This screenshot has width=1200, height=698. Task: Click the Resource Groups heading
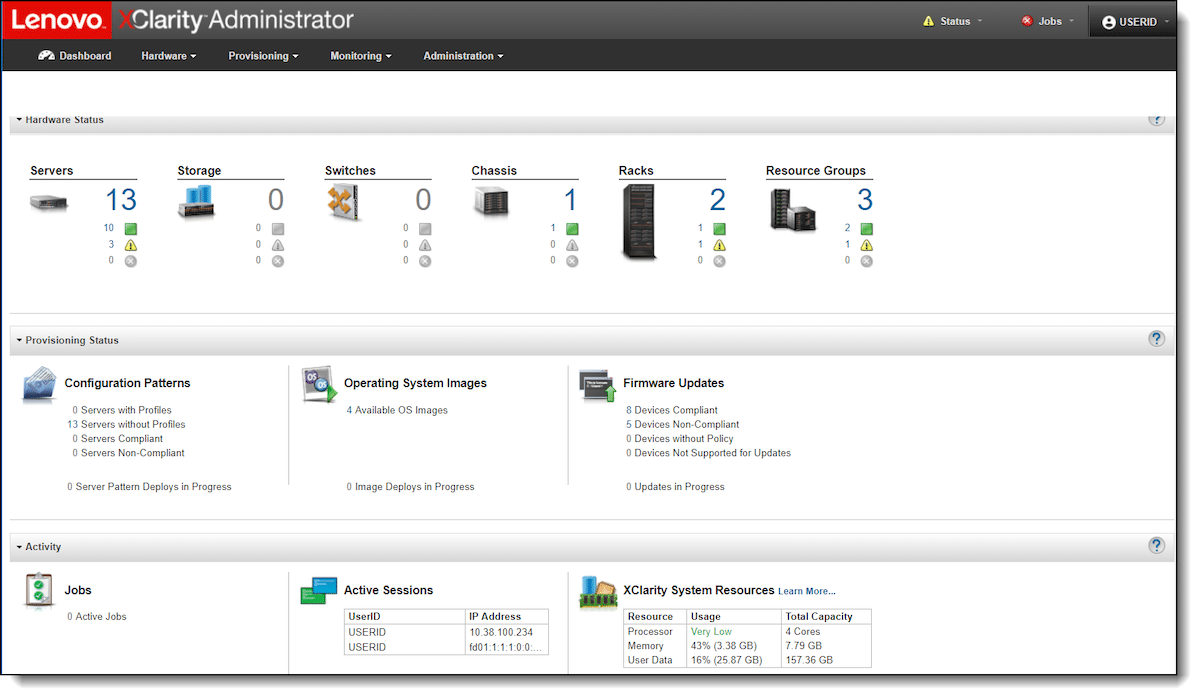[816, 171]
